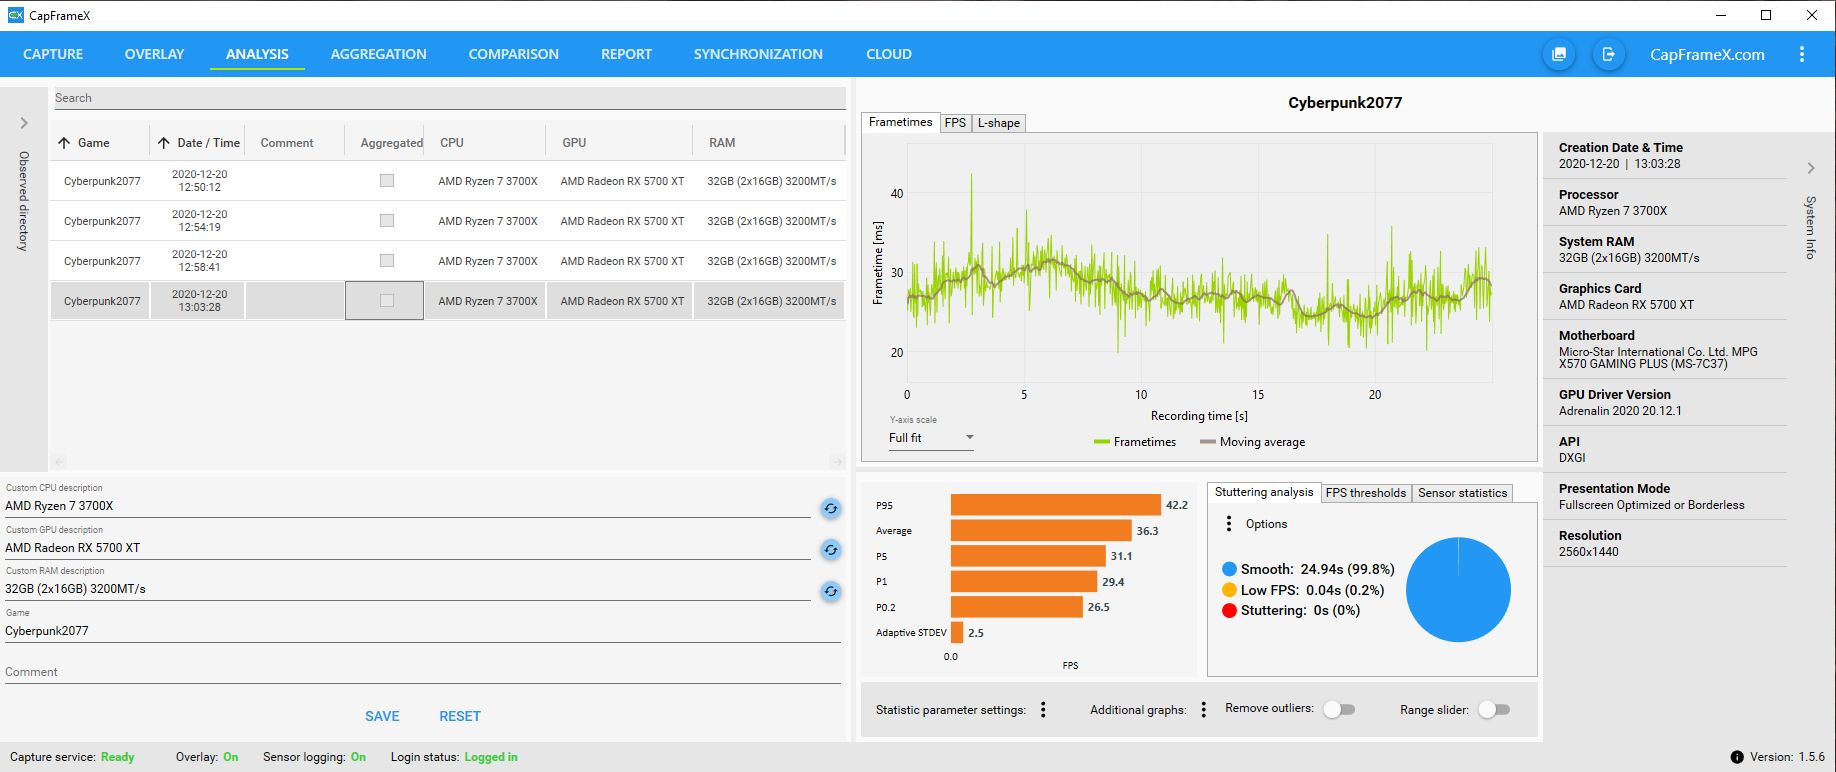The width and height of the screenshot is (1836, 772).
Task: Click the Frametimes legend entry
Action: click(1135, 442)
